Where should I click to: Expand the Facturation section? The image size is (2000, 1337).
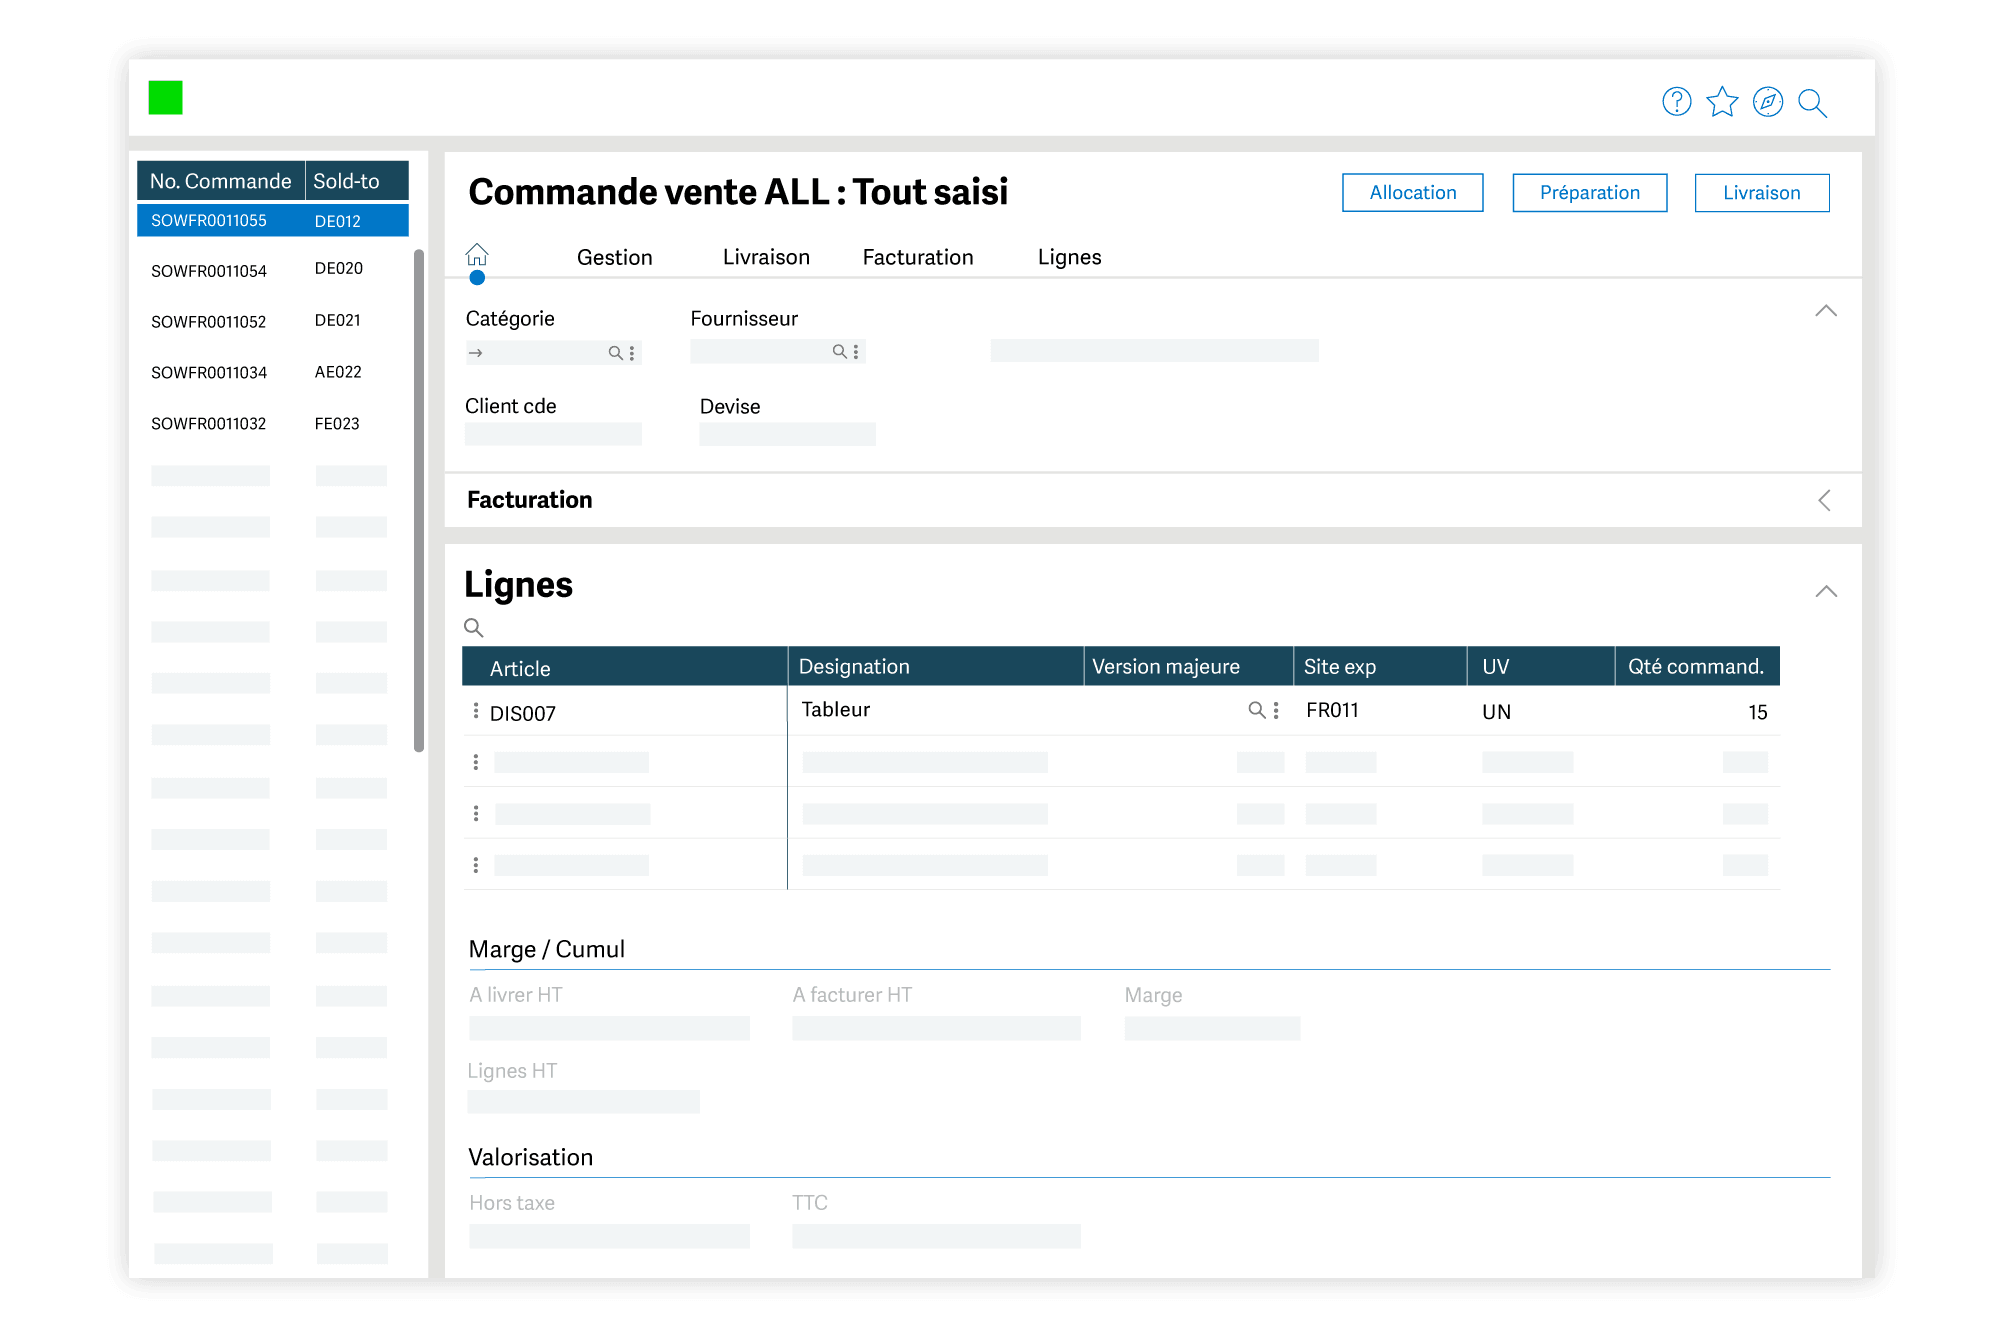pyautogui.click(x=1825, y=500)
